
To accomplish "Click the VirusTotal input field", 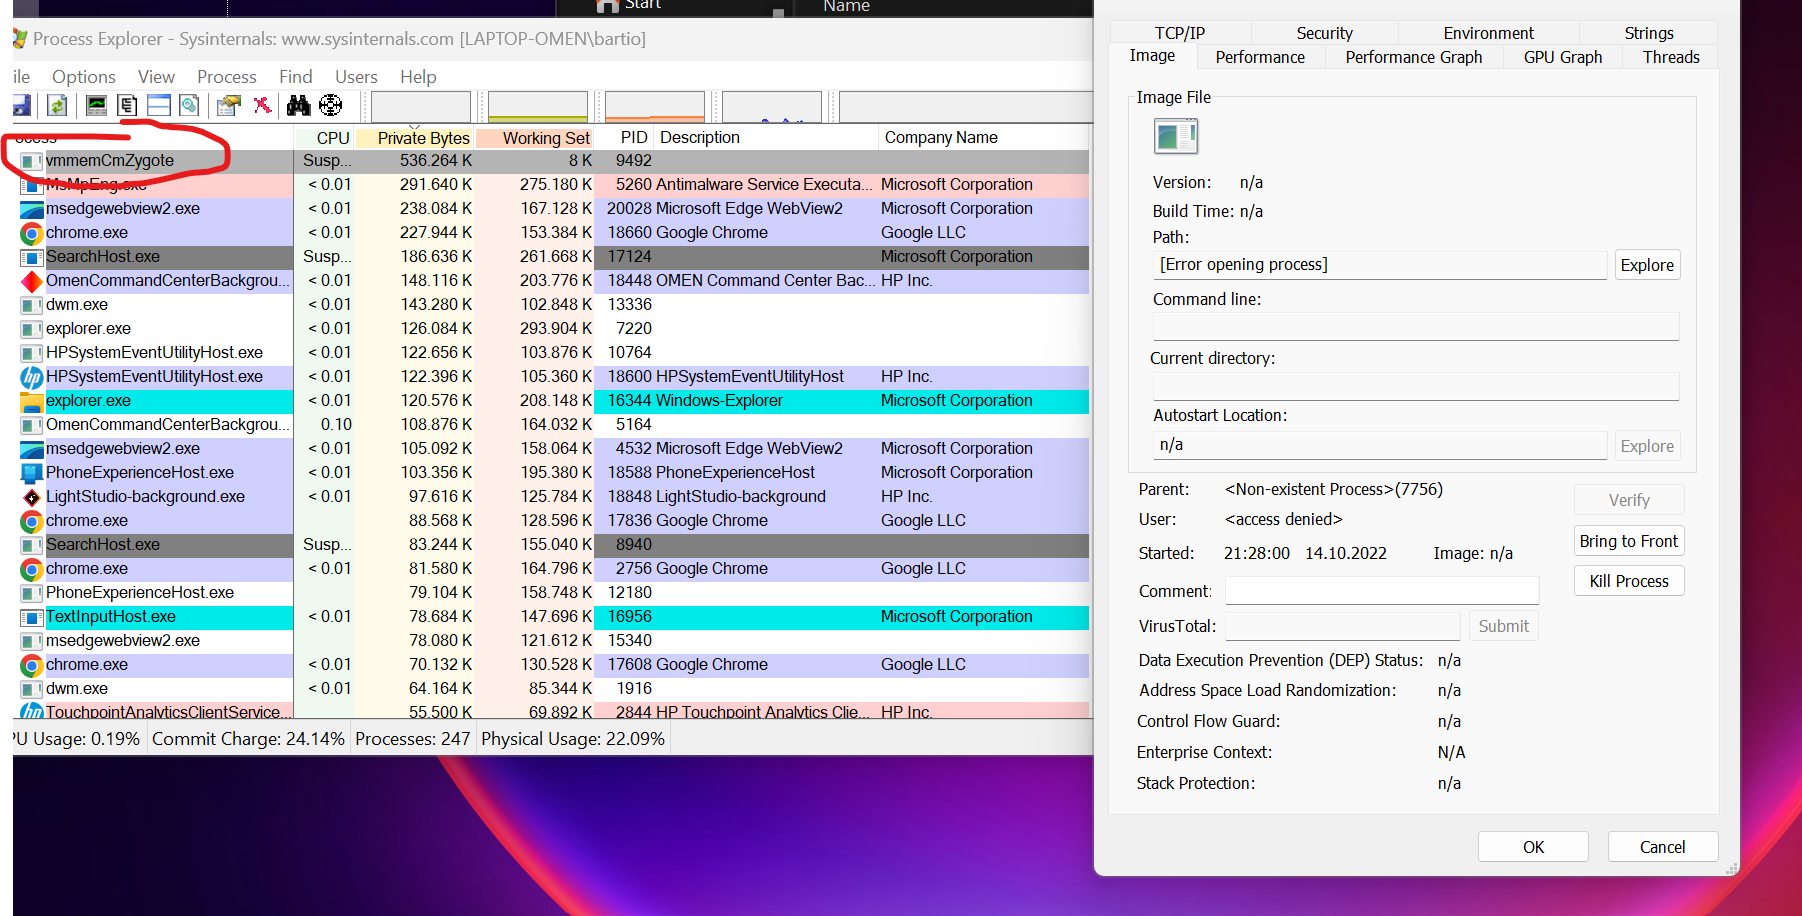I will click(1343, 626).
